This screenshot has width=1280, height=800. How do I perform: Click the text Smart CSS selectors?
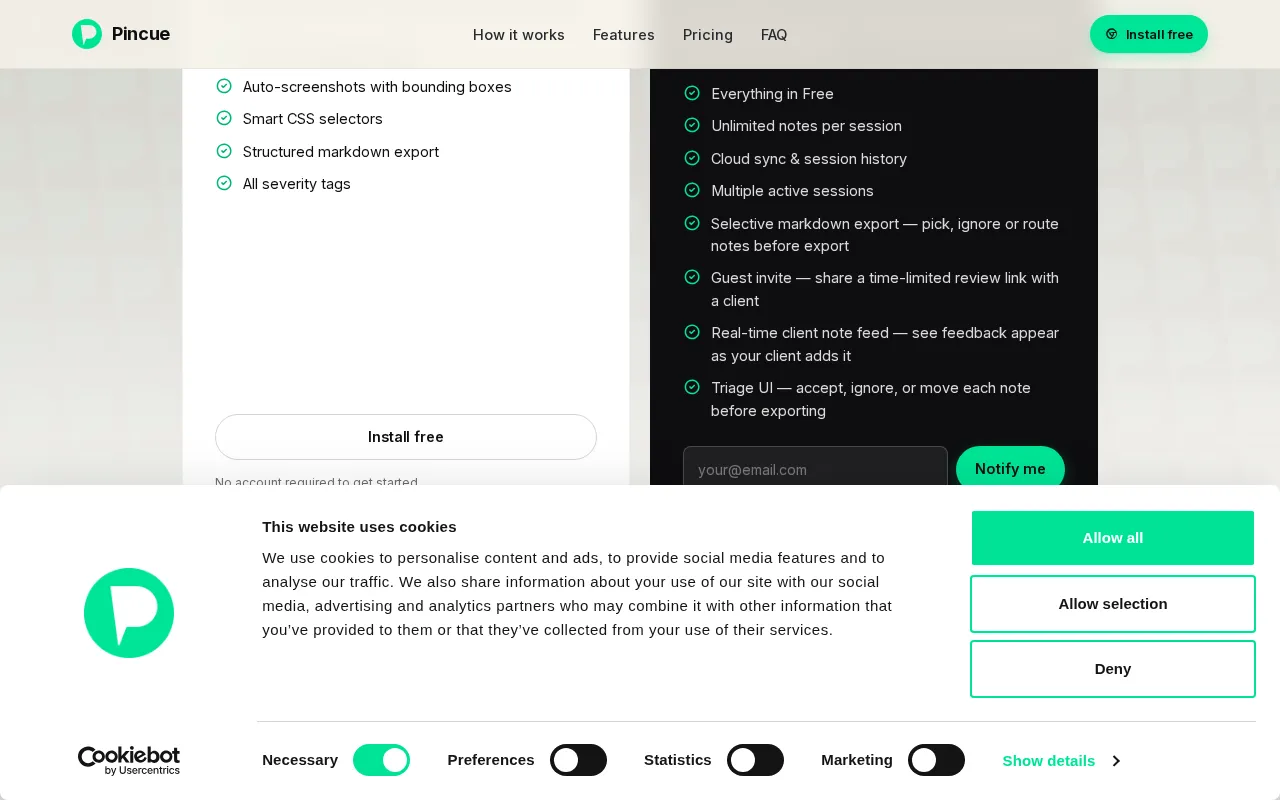tap(313, 119)
